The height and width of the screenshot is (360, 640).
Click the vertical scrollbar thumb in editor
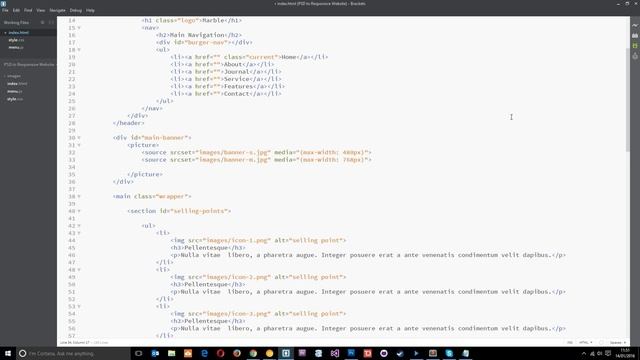pos(627,100)
